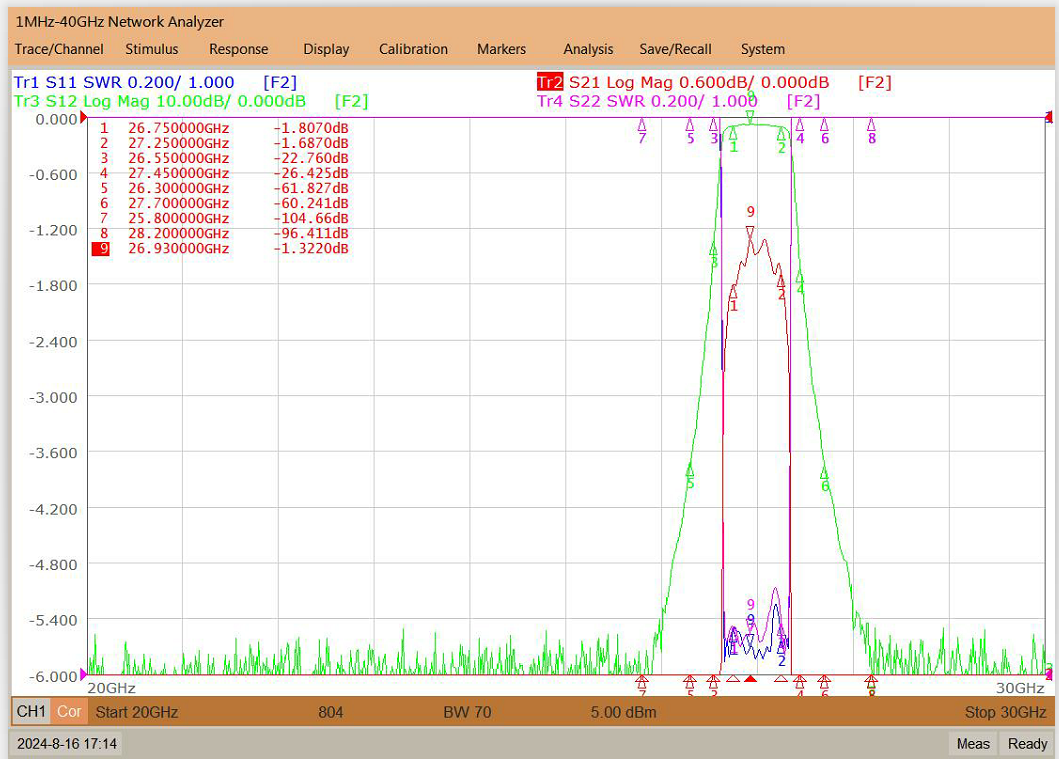Click the filled red active marker triangle on bottom axis

tap(750, 678)
